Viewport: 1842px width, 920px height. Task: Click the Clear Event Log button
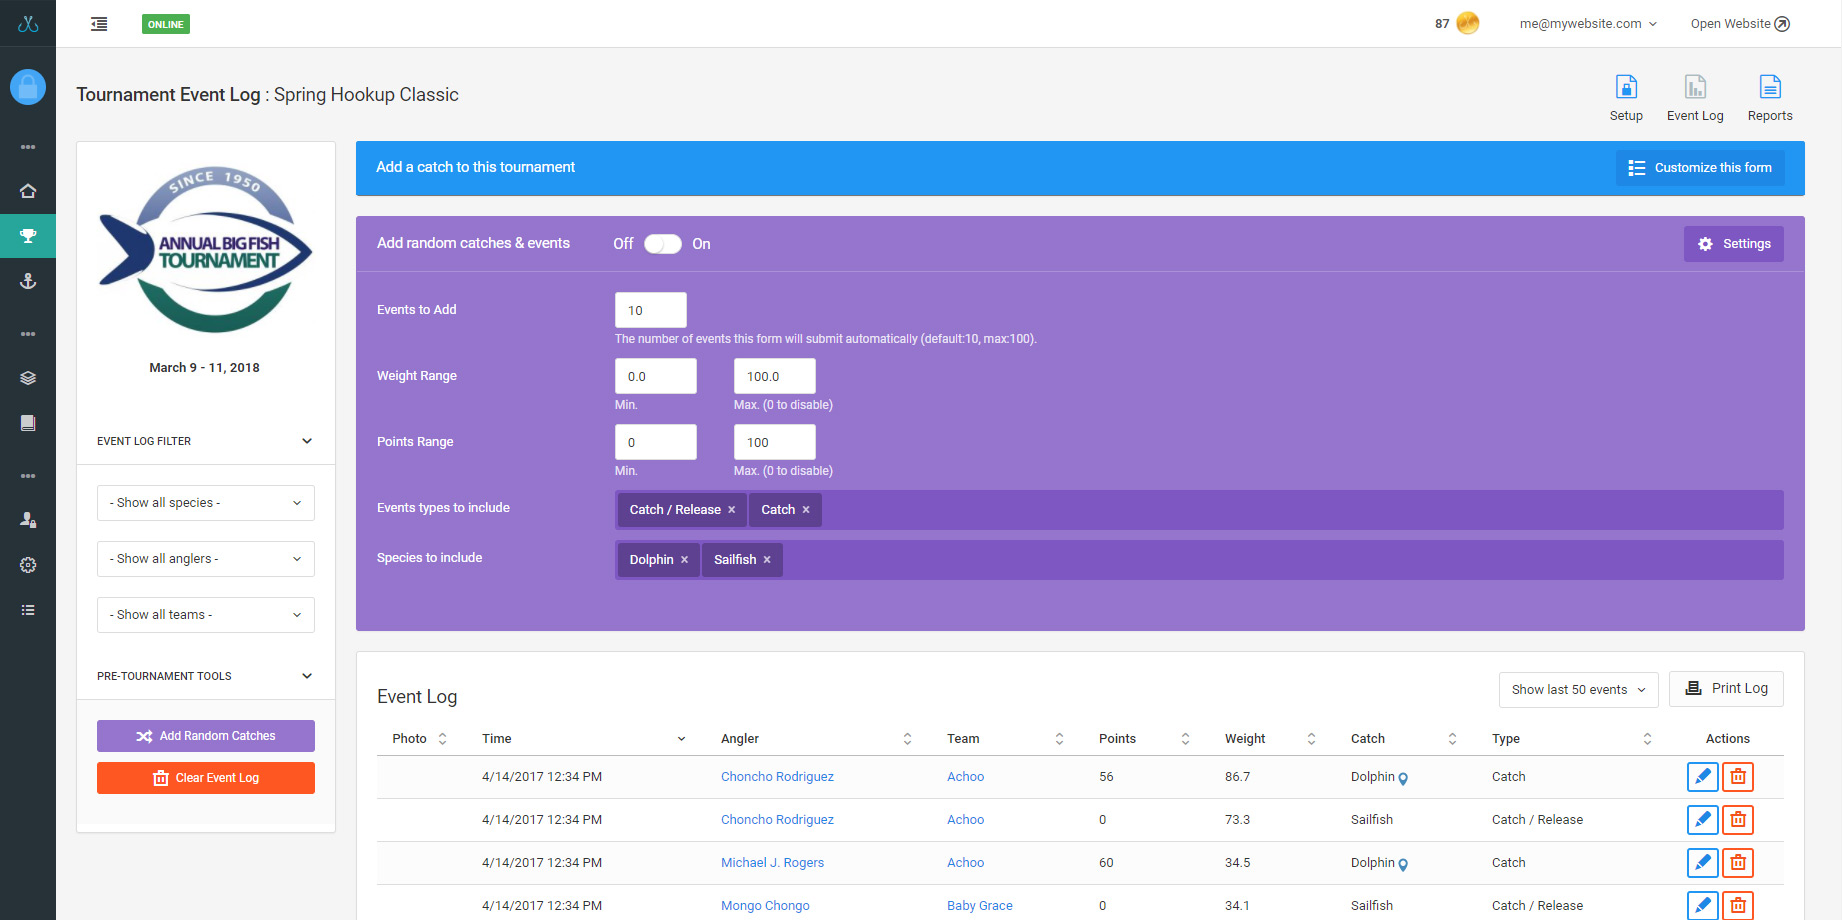pyautogui.click(x=206, y=778)
